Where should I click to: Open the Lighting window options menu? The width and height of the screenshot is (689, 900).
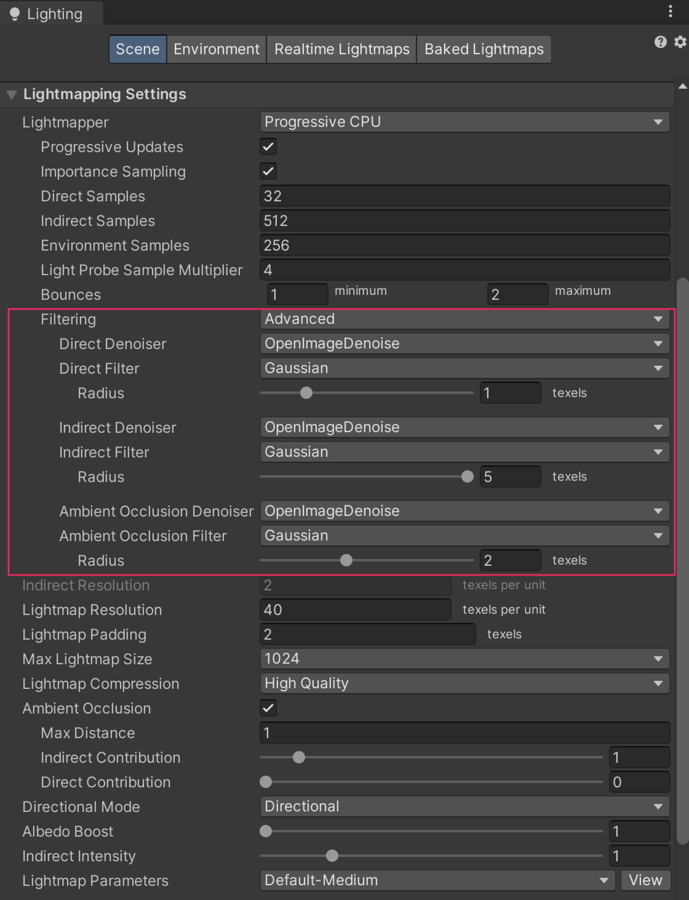pos(672,9)
